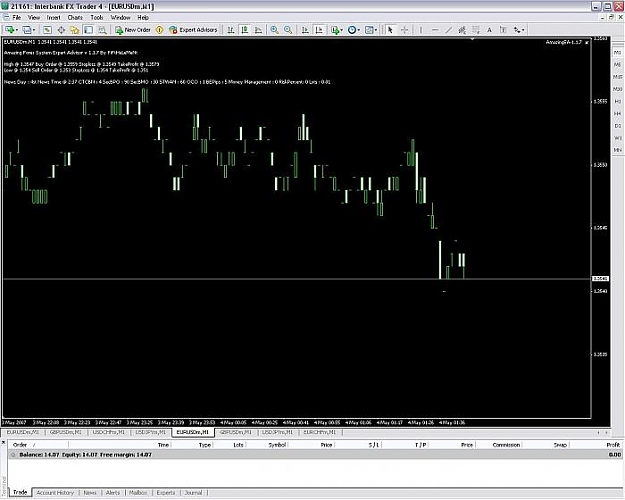
Task: Toggle the Market Watch window icon
Action: click(x=47, y=30)
